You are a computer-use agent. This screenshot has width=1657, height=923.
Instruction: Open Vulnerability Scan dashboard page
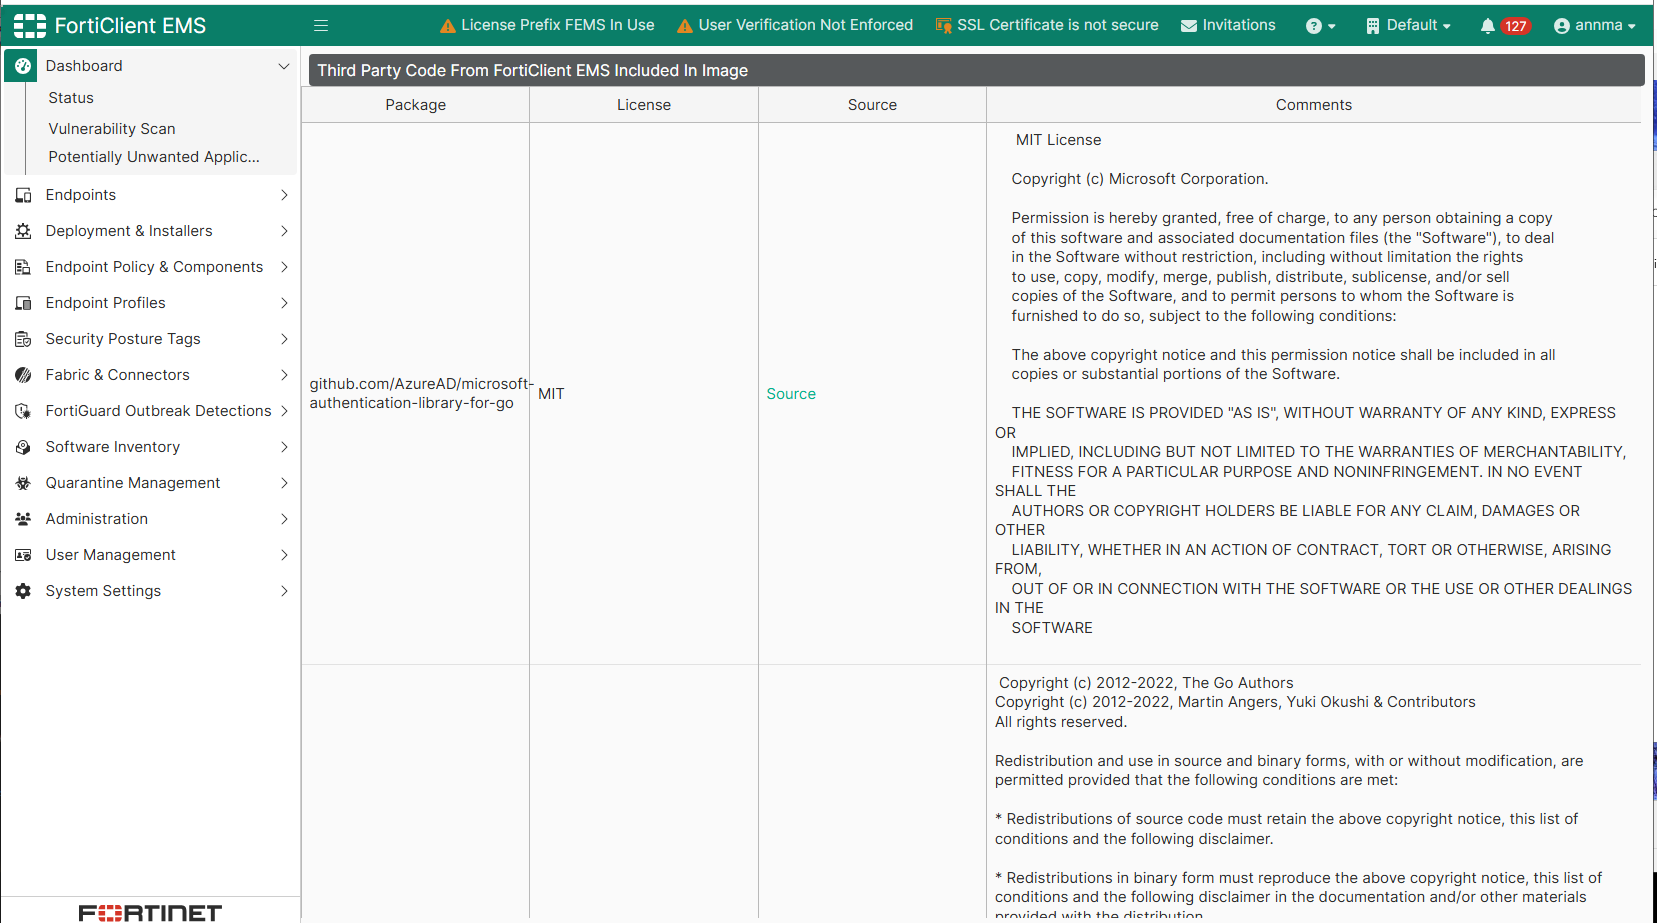[x=112, y=129]
